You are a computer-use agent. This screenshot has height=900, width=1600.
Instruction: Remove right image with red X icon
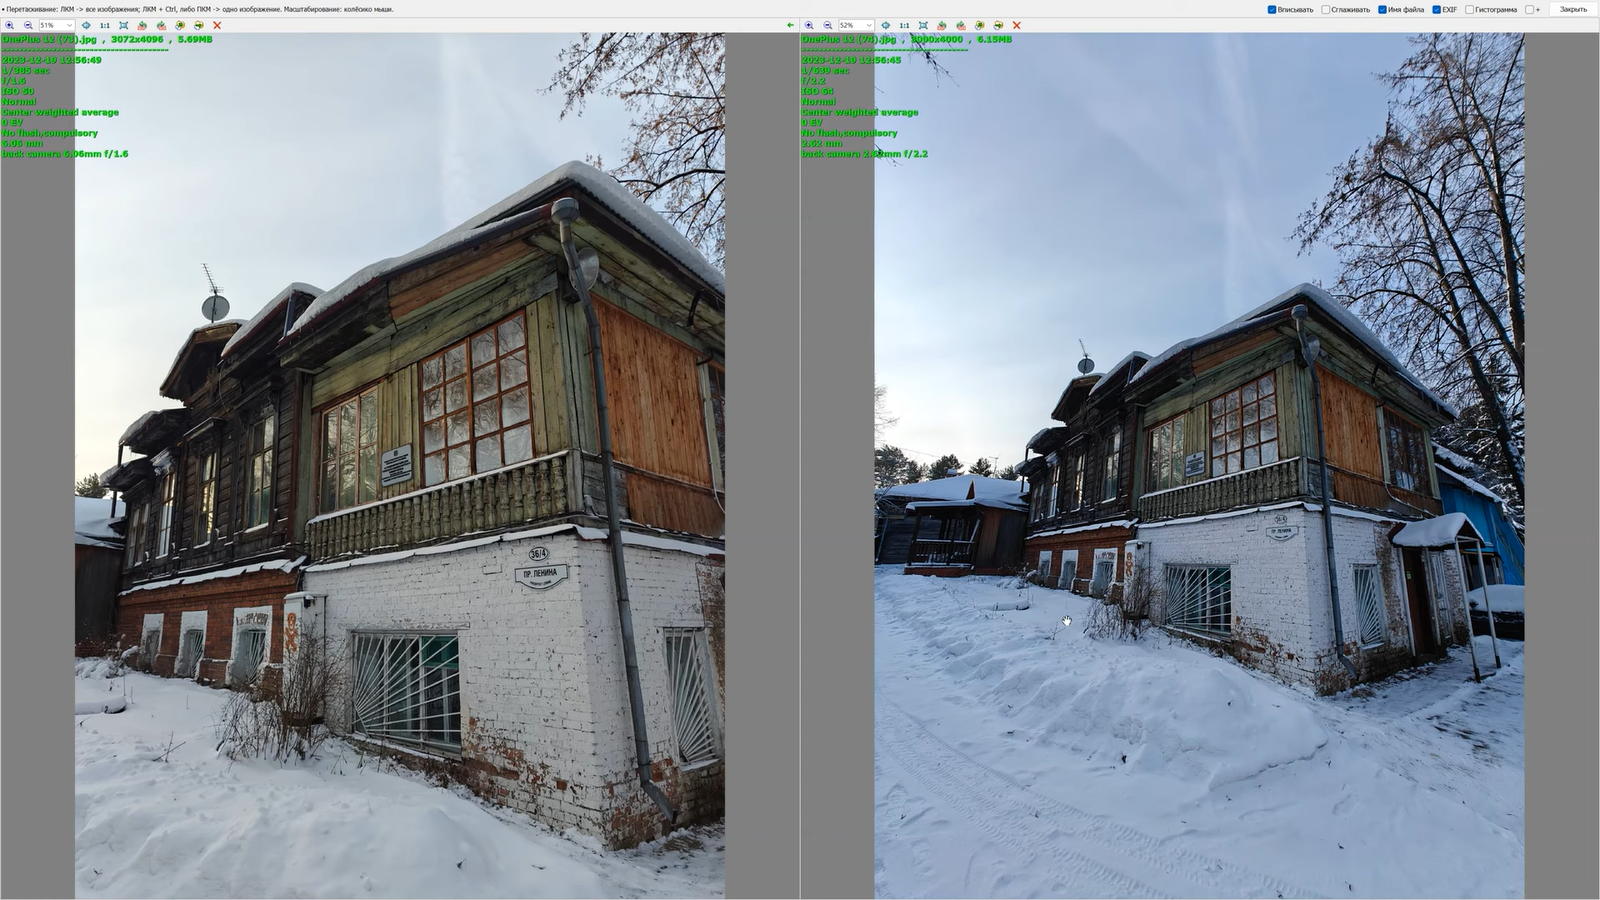point(1017,25)
